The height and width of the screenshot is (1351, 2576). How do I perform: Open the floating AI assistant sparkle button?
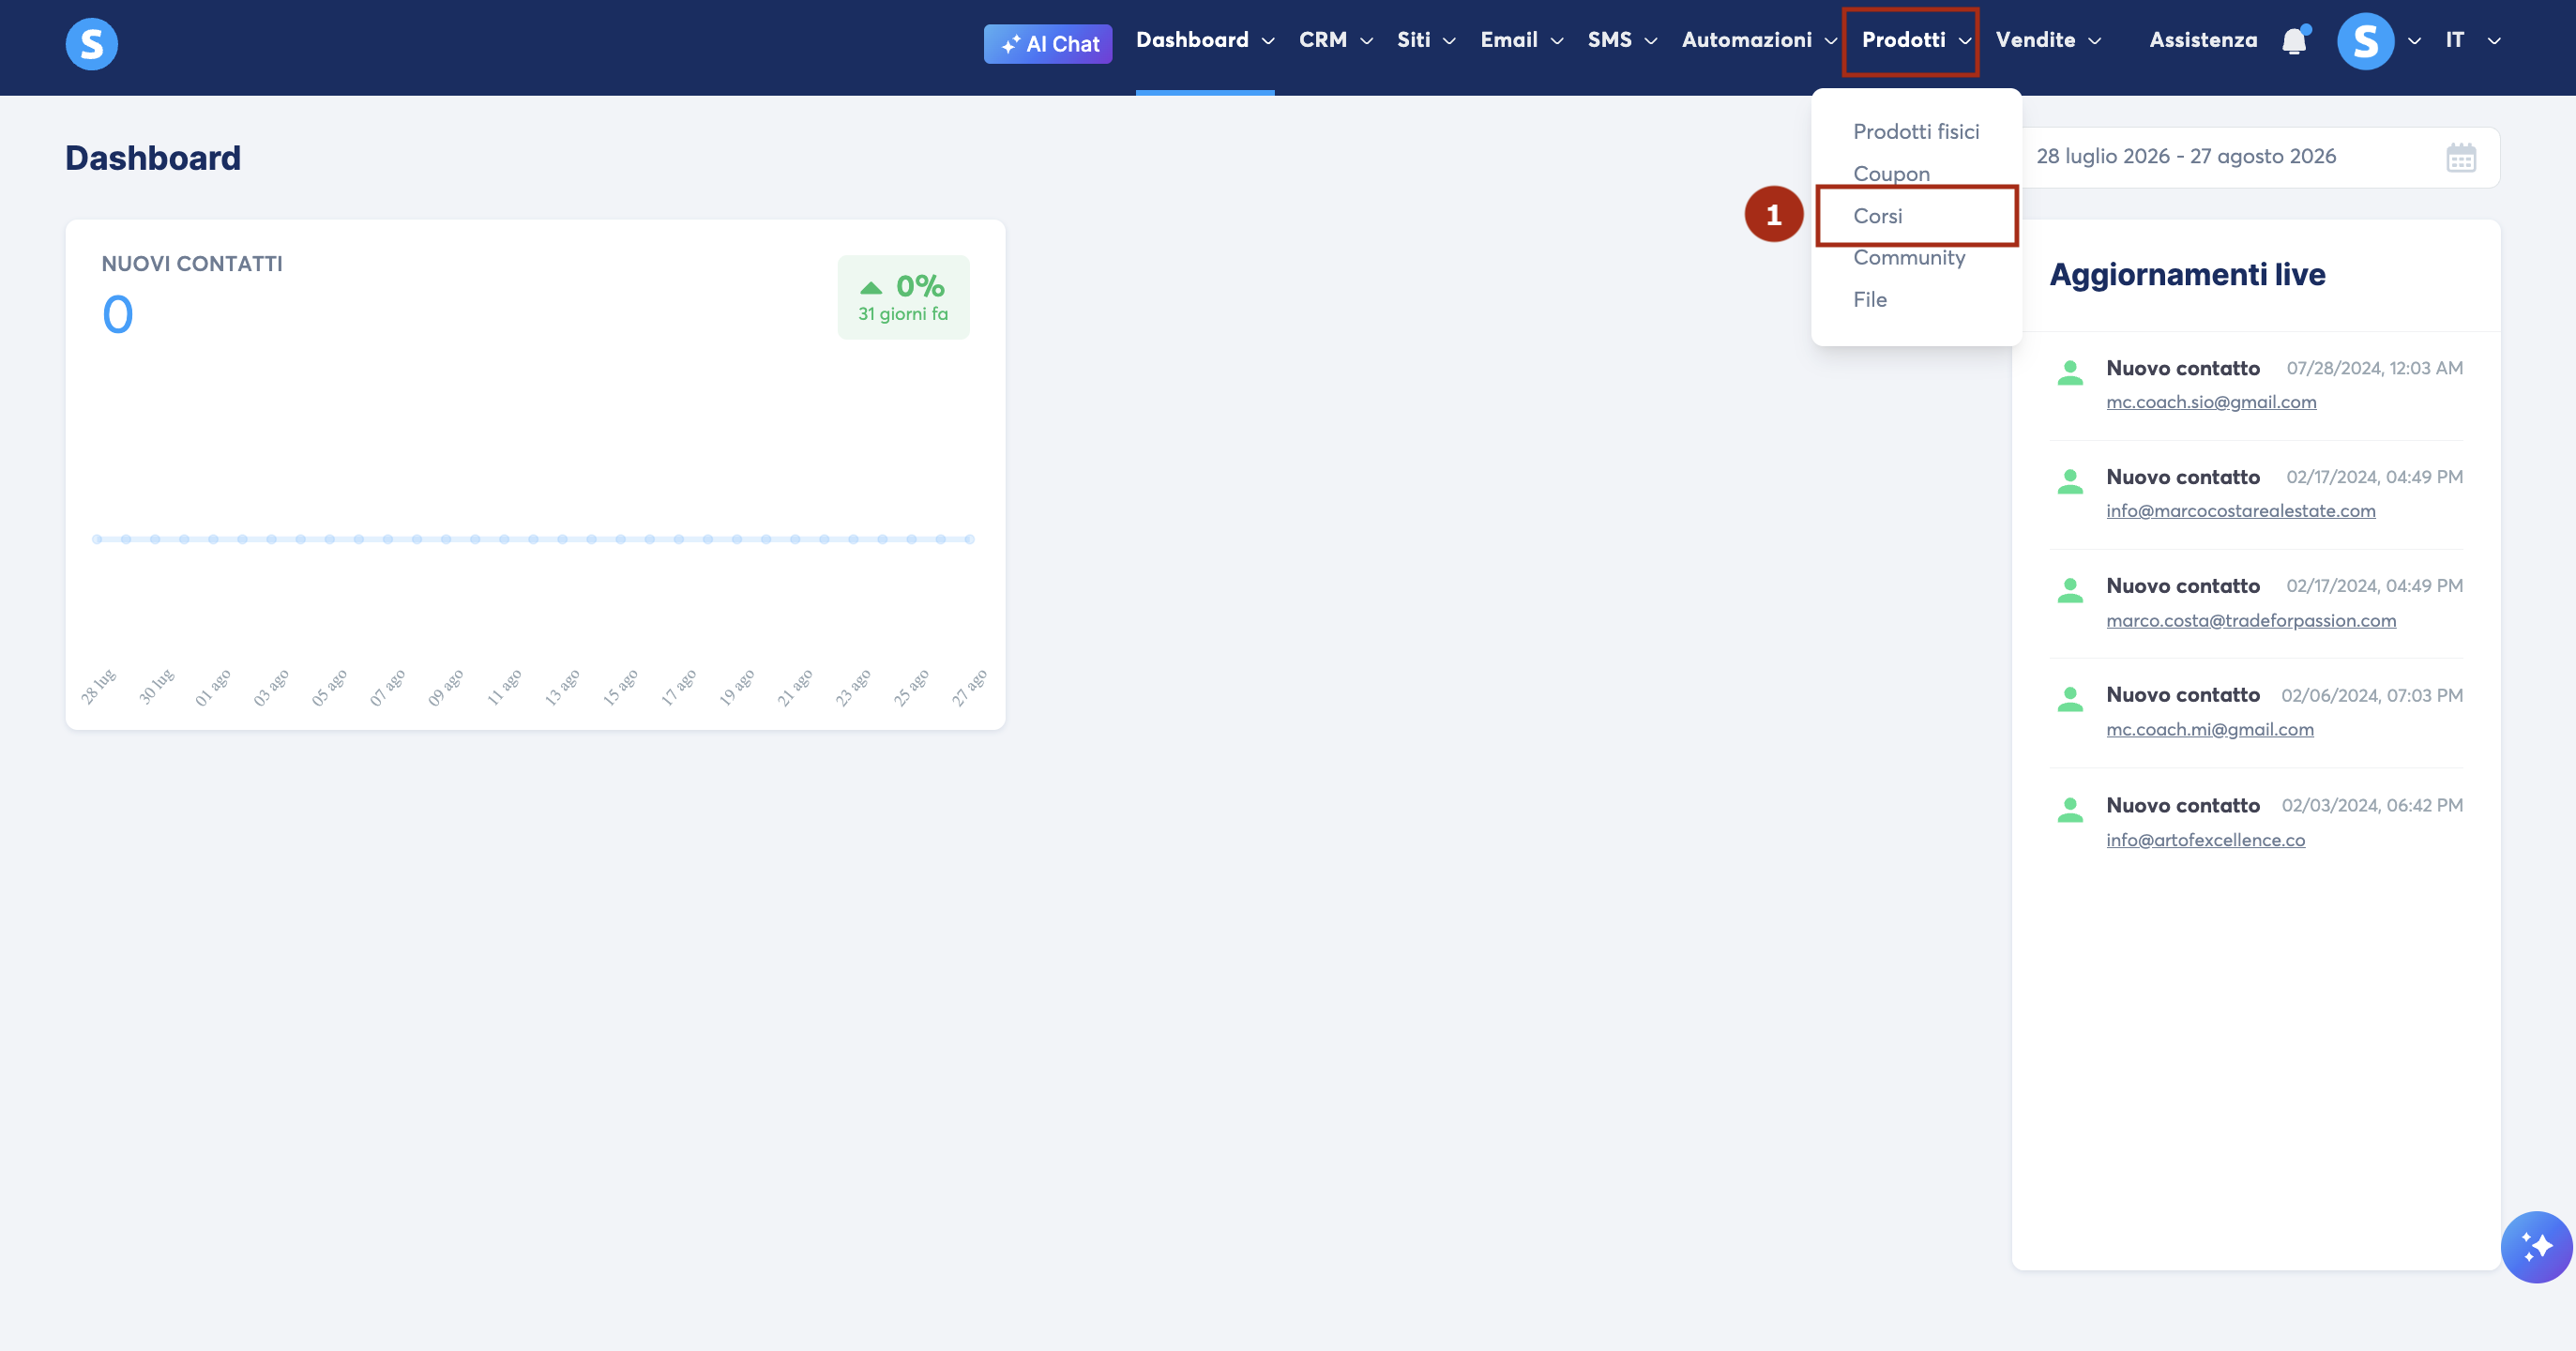click(x=2536, y=1247)
